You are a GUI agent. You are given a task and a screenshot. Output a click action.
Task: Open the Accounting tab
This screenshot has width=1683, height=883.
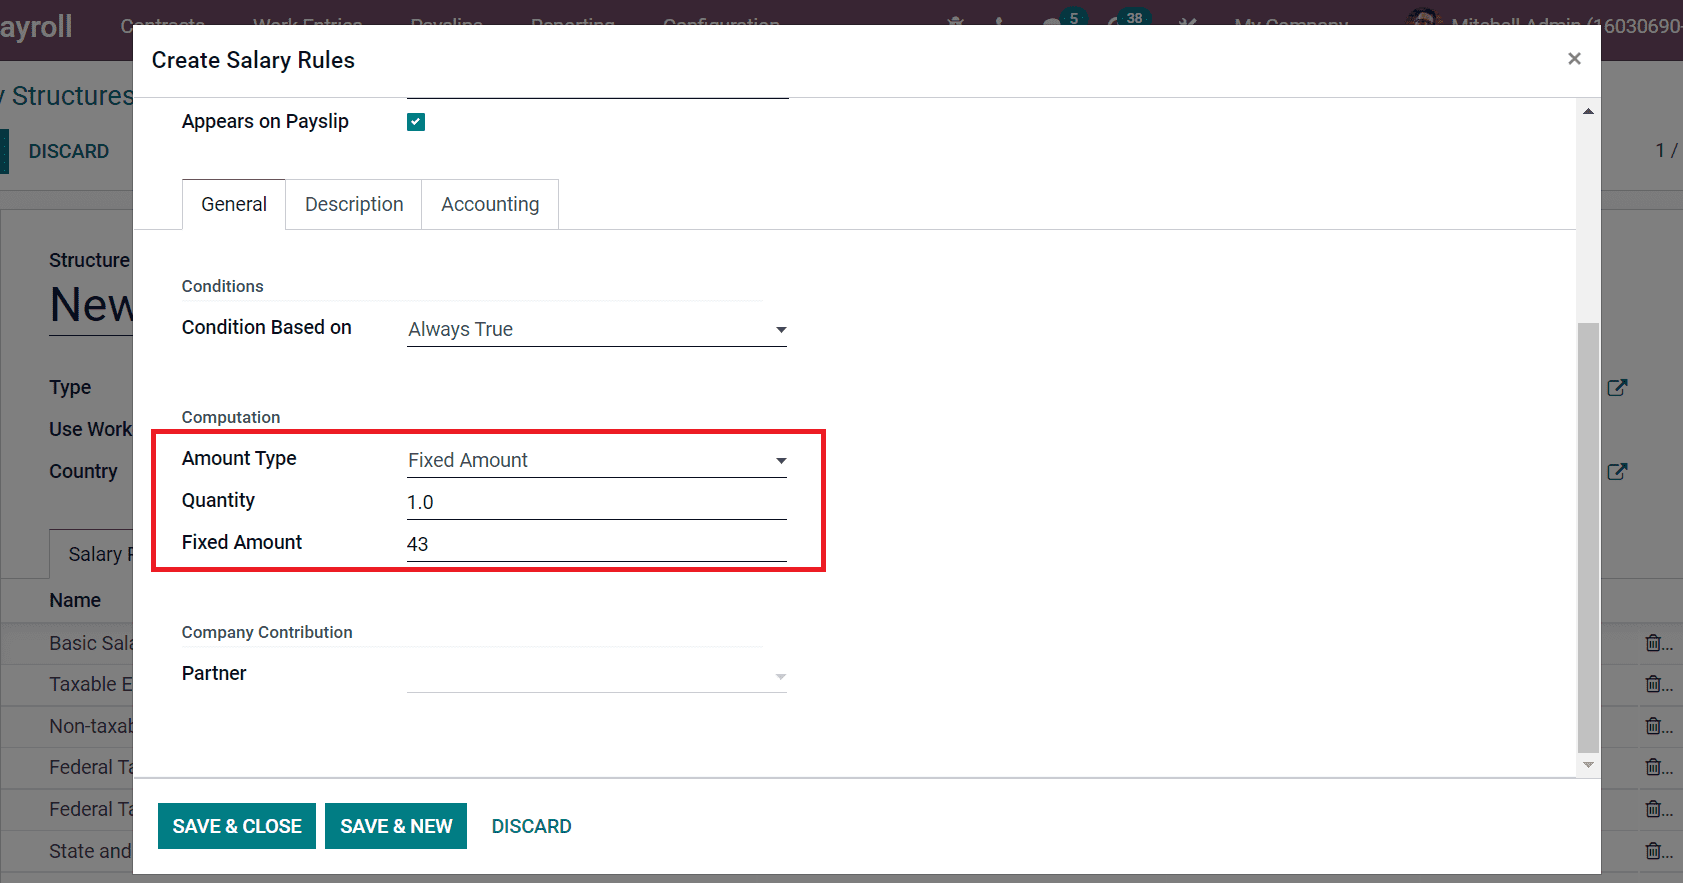point(490,204)
